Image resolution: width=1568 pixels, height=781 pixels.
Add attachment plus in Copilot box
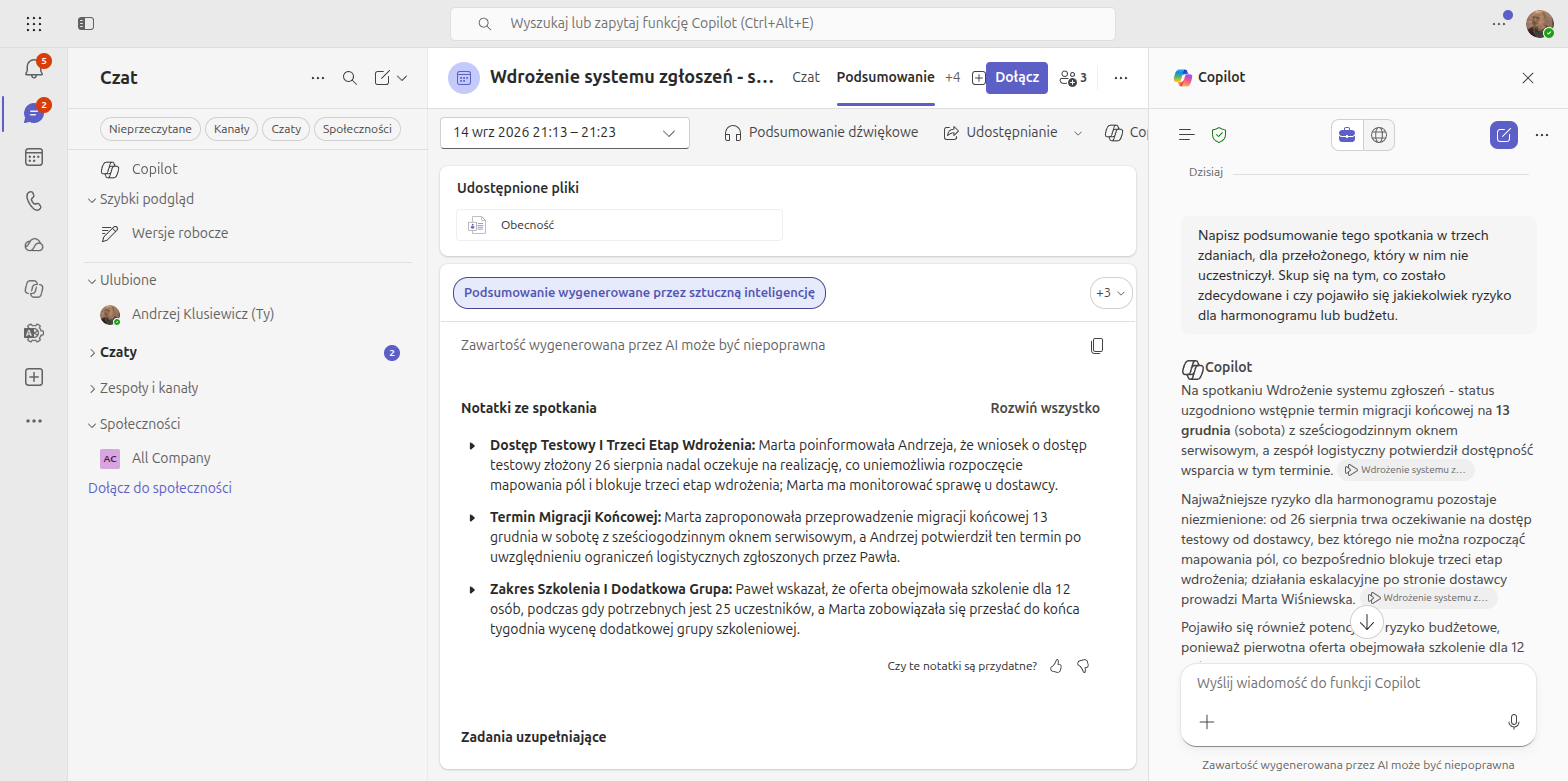pyautogui.click(x=1207, y=722)
